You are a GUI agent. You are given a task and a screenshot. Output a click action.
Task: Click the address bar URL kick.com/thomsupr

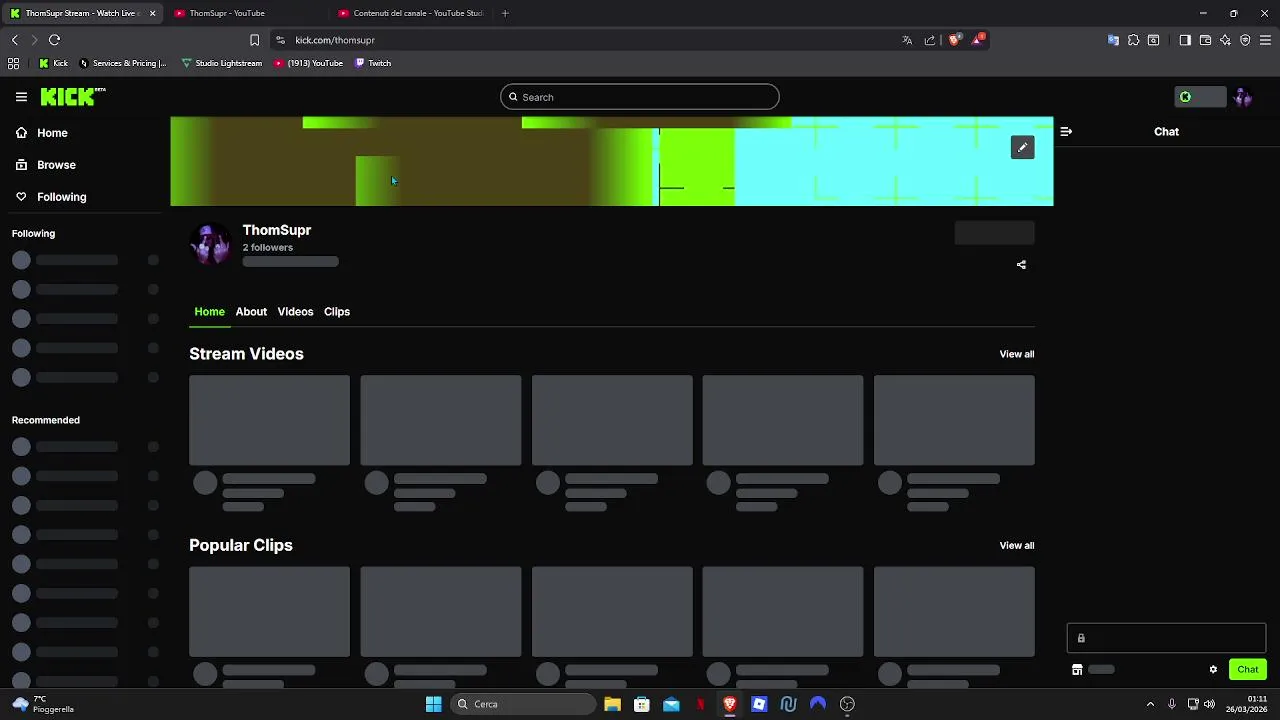click(335, 40)
